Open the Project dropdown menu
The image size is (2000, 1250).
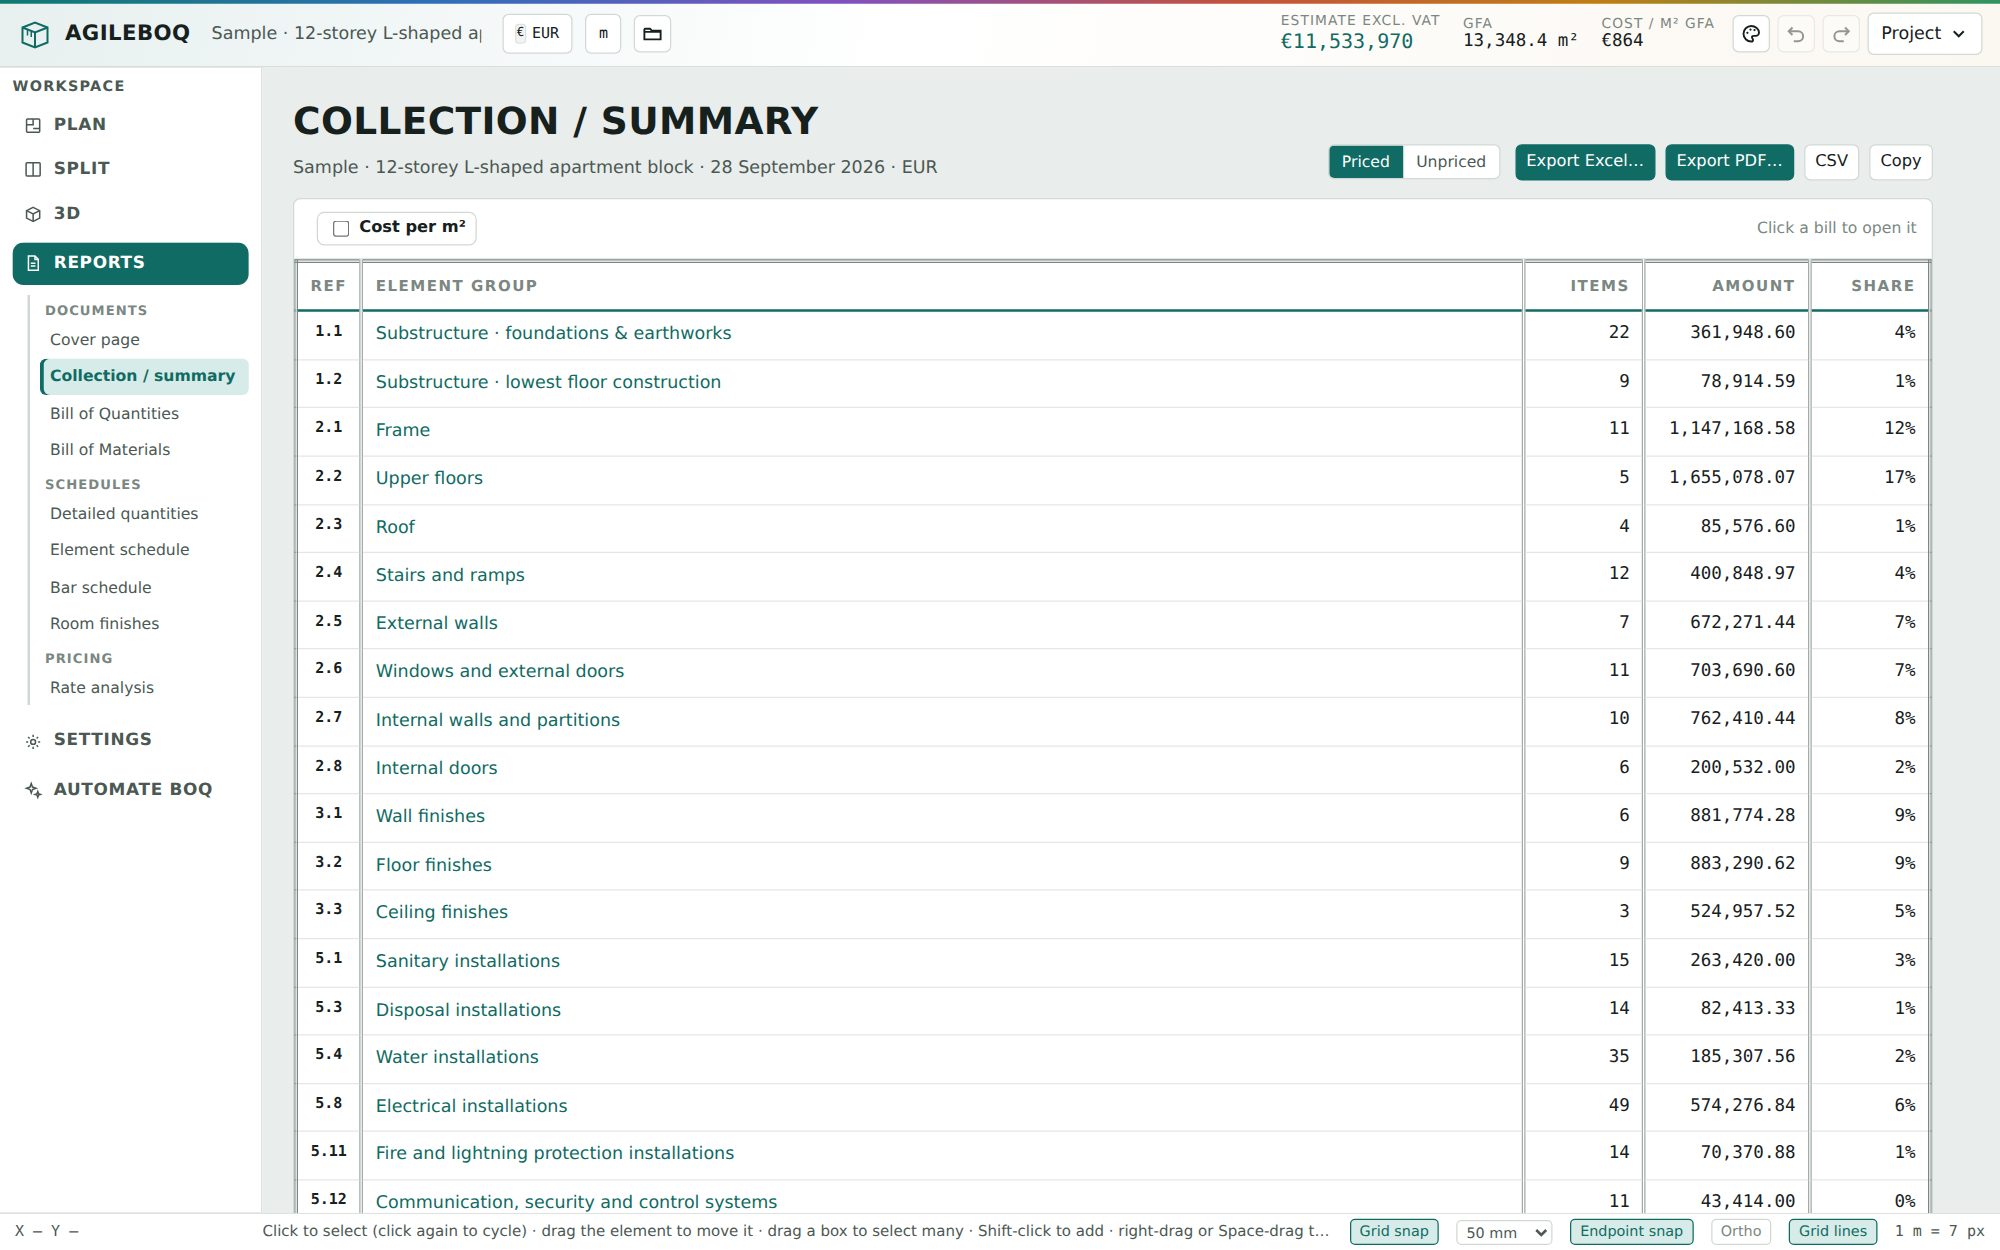click(x=1923, y=34)
